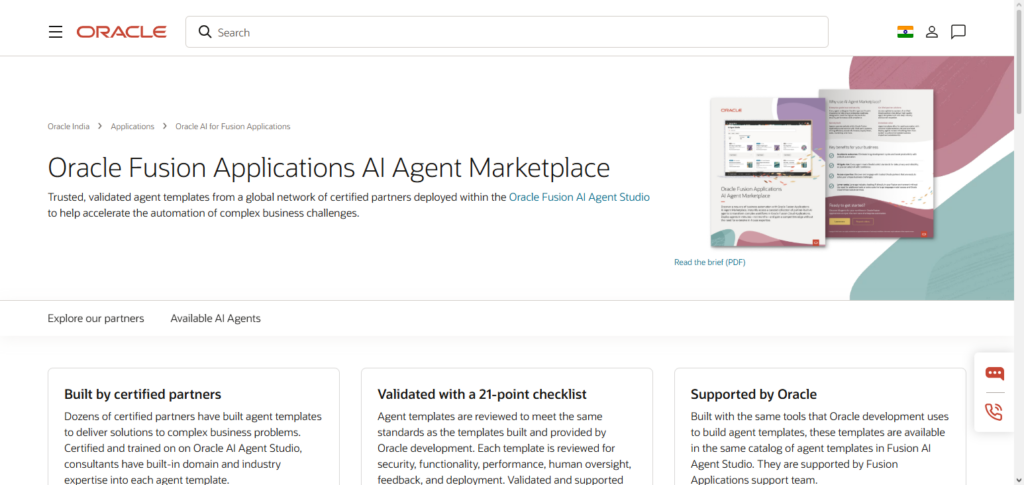1024x485 pixels.
Task: Open the contact chat icon in header
Action: [x=958, y=32]
